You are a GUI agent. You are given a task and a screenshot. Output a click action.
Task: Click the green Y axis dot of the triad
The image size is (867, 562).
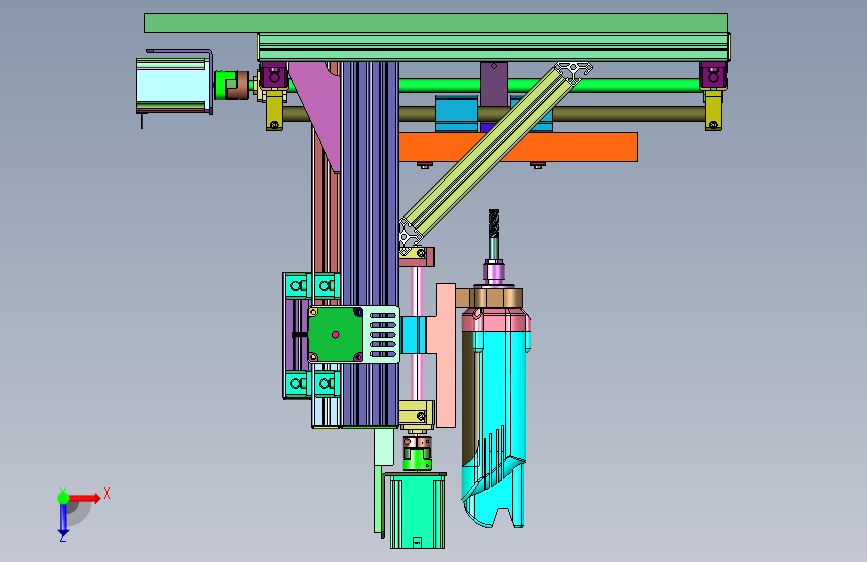[x=63, y=498]
